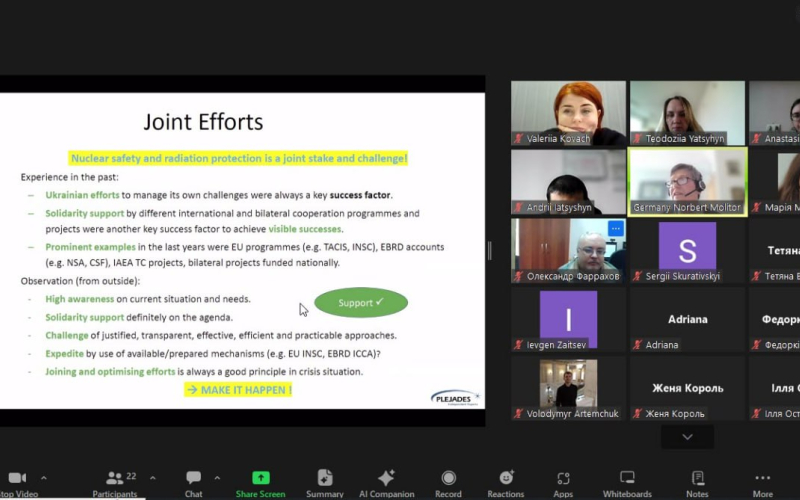Click the MAKE IT HAPPEN highlighted text
The height and width of the screenshot is (500, 800).
238,390
